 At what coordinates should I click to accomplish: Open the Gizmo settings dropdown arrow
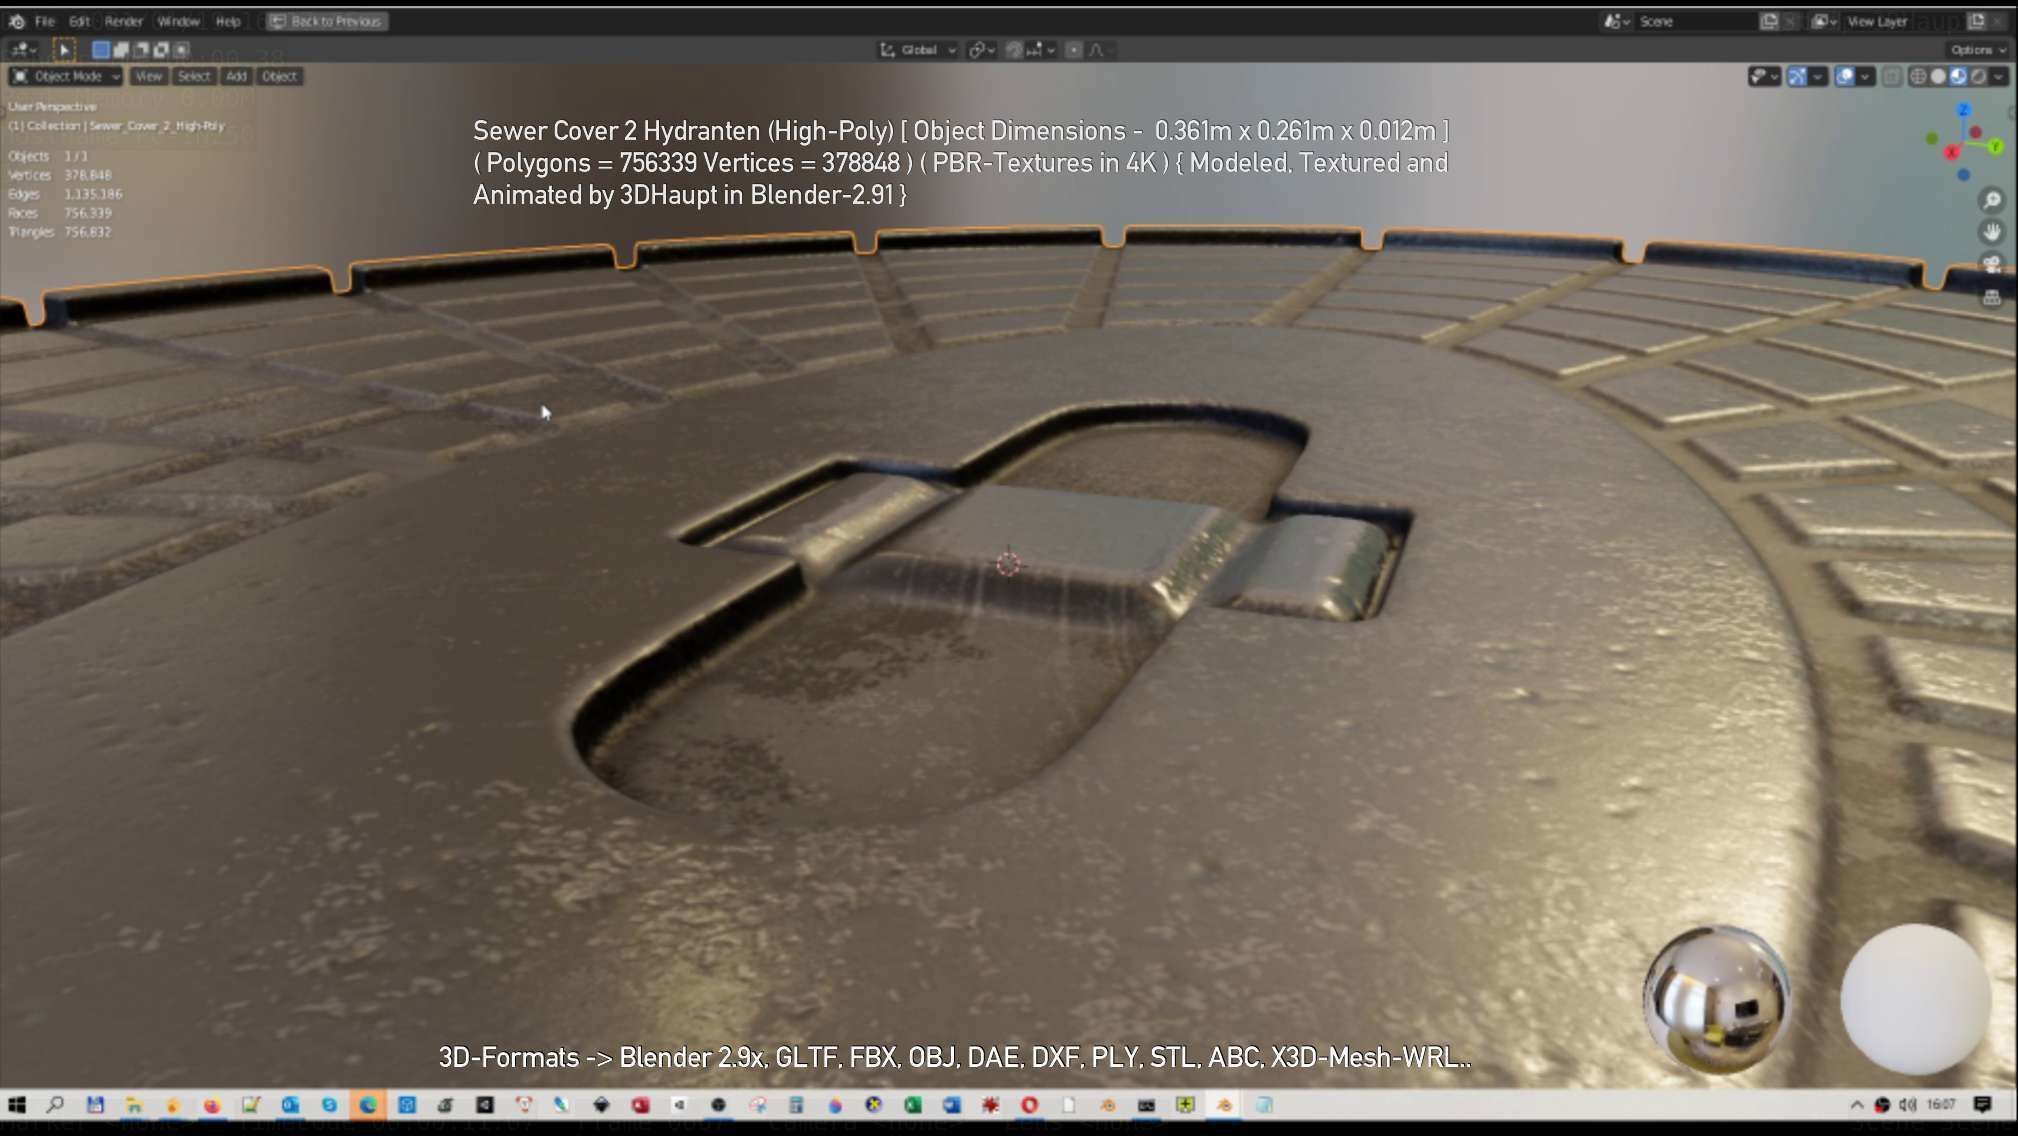[x=1818, y=77]
